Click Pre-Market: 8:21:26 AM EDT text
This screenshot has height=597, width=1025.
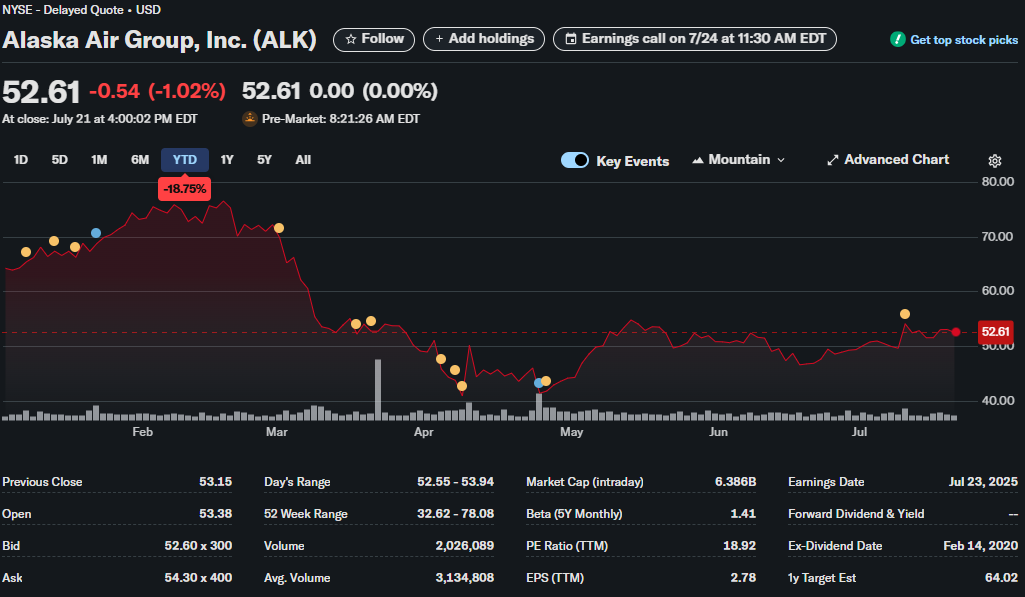pyautogui.click(x=341, y=119)
